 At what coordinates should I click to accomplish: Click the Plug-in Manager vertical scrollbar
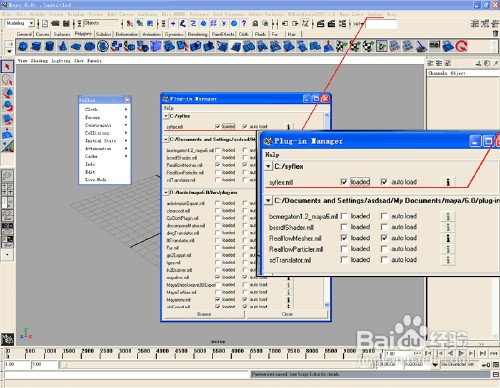tap(326, 209)
